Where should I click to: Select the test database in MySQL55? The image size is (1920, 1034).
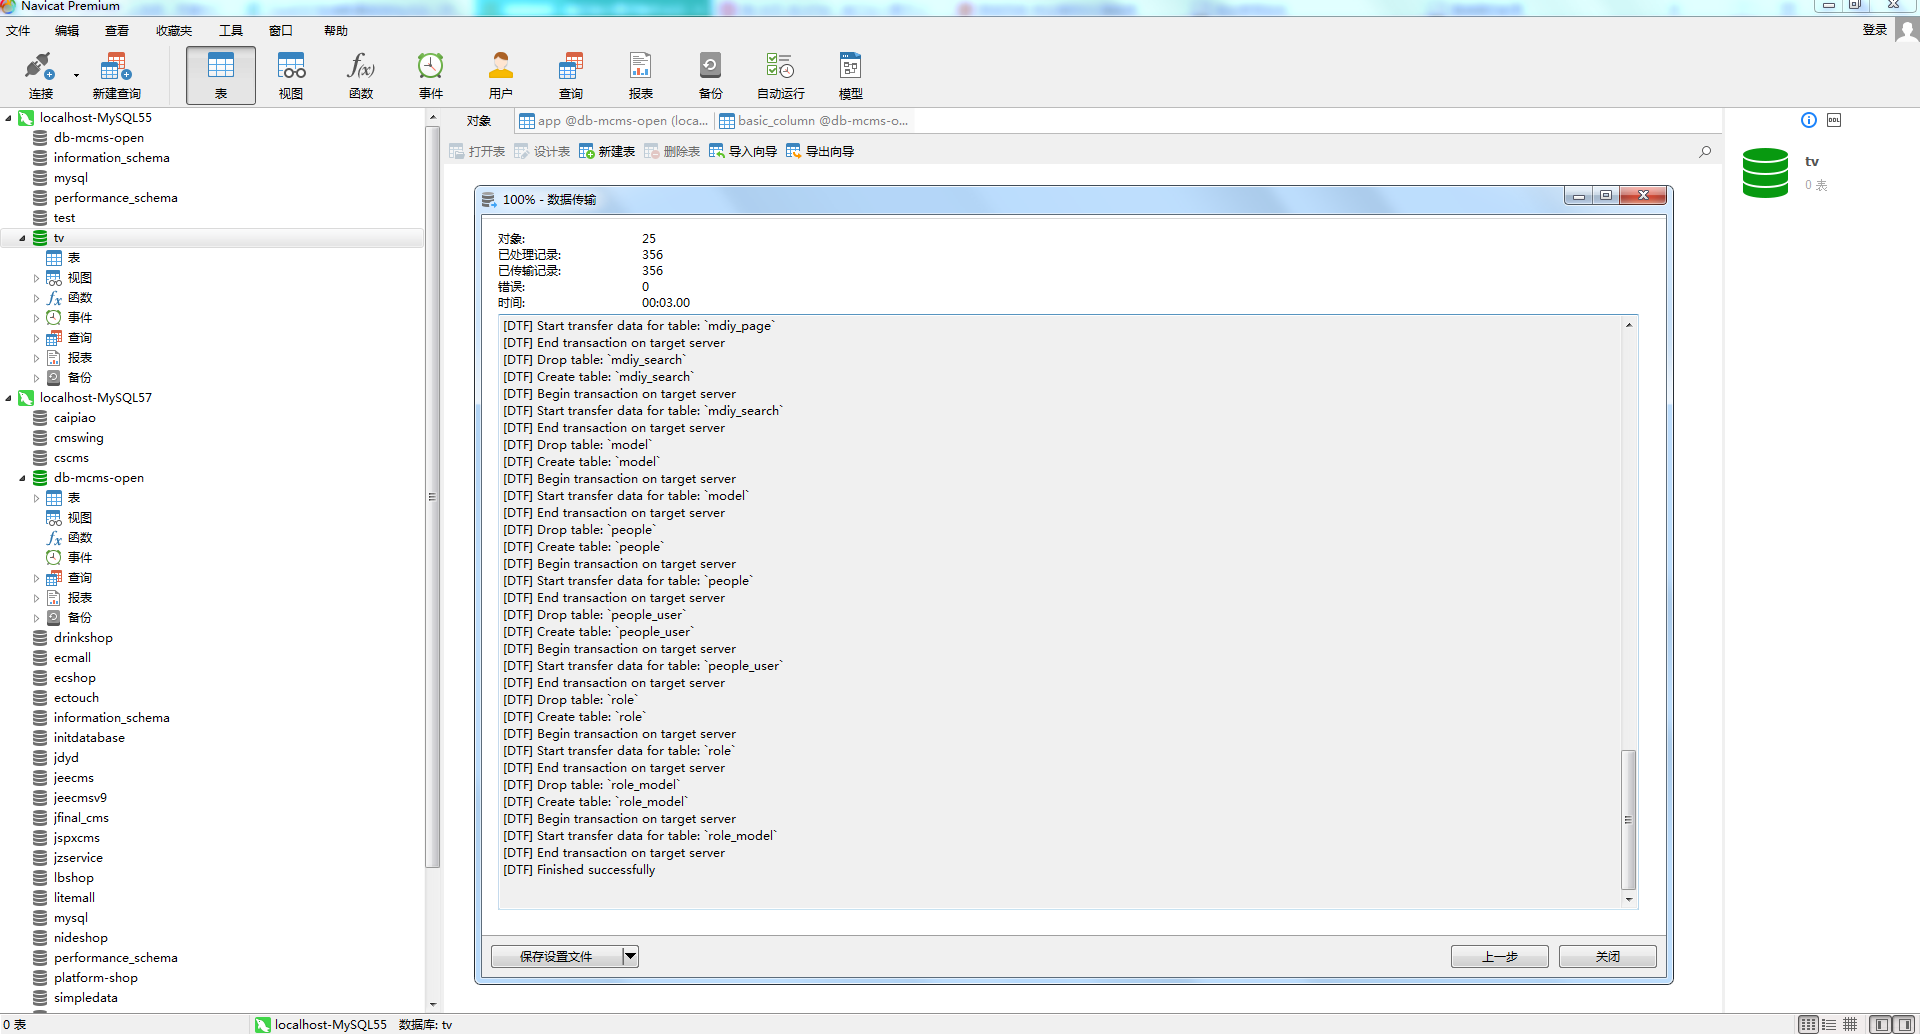(x=64, y=218)
